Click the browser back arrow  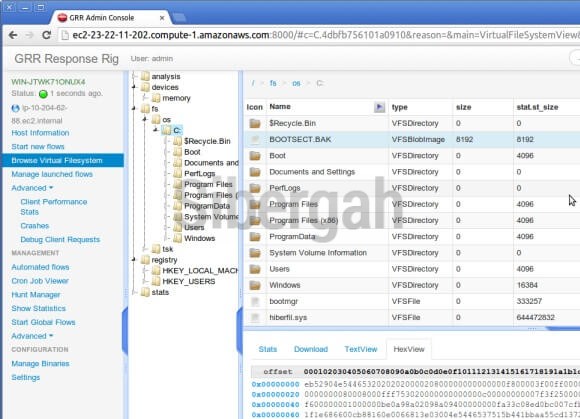tap(13, 35)
